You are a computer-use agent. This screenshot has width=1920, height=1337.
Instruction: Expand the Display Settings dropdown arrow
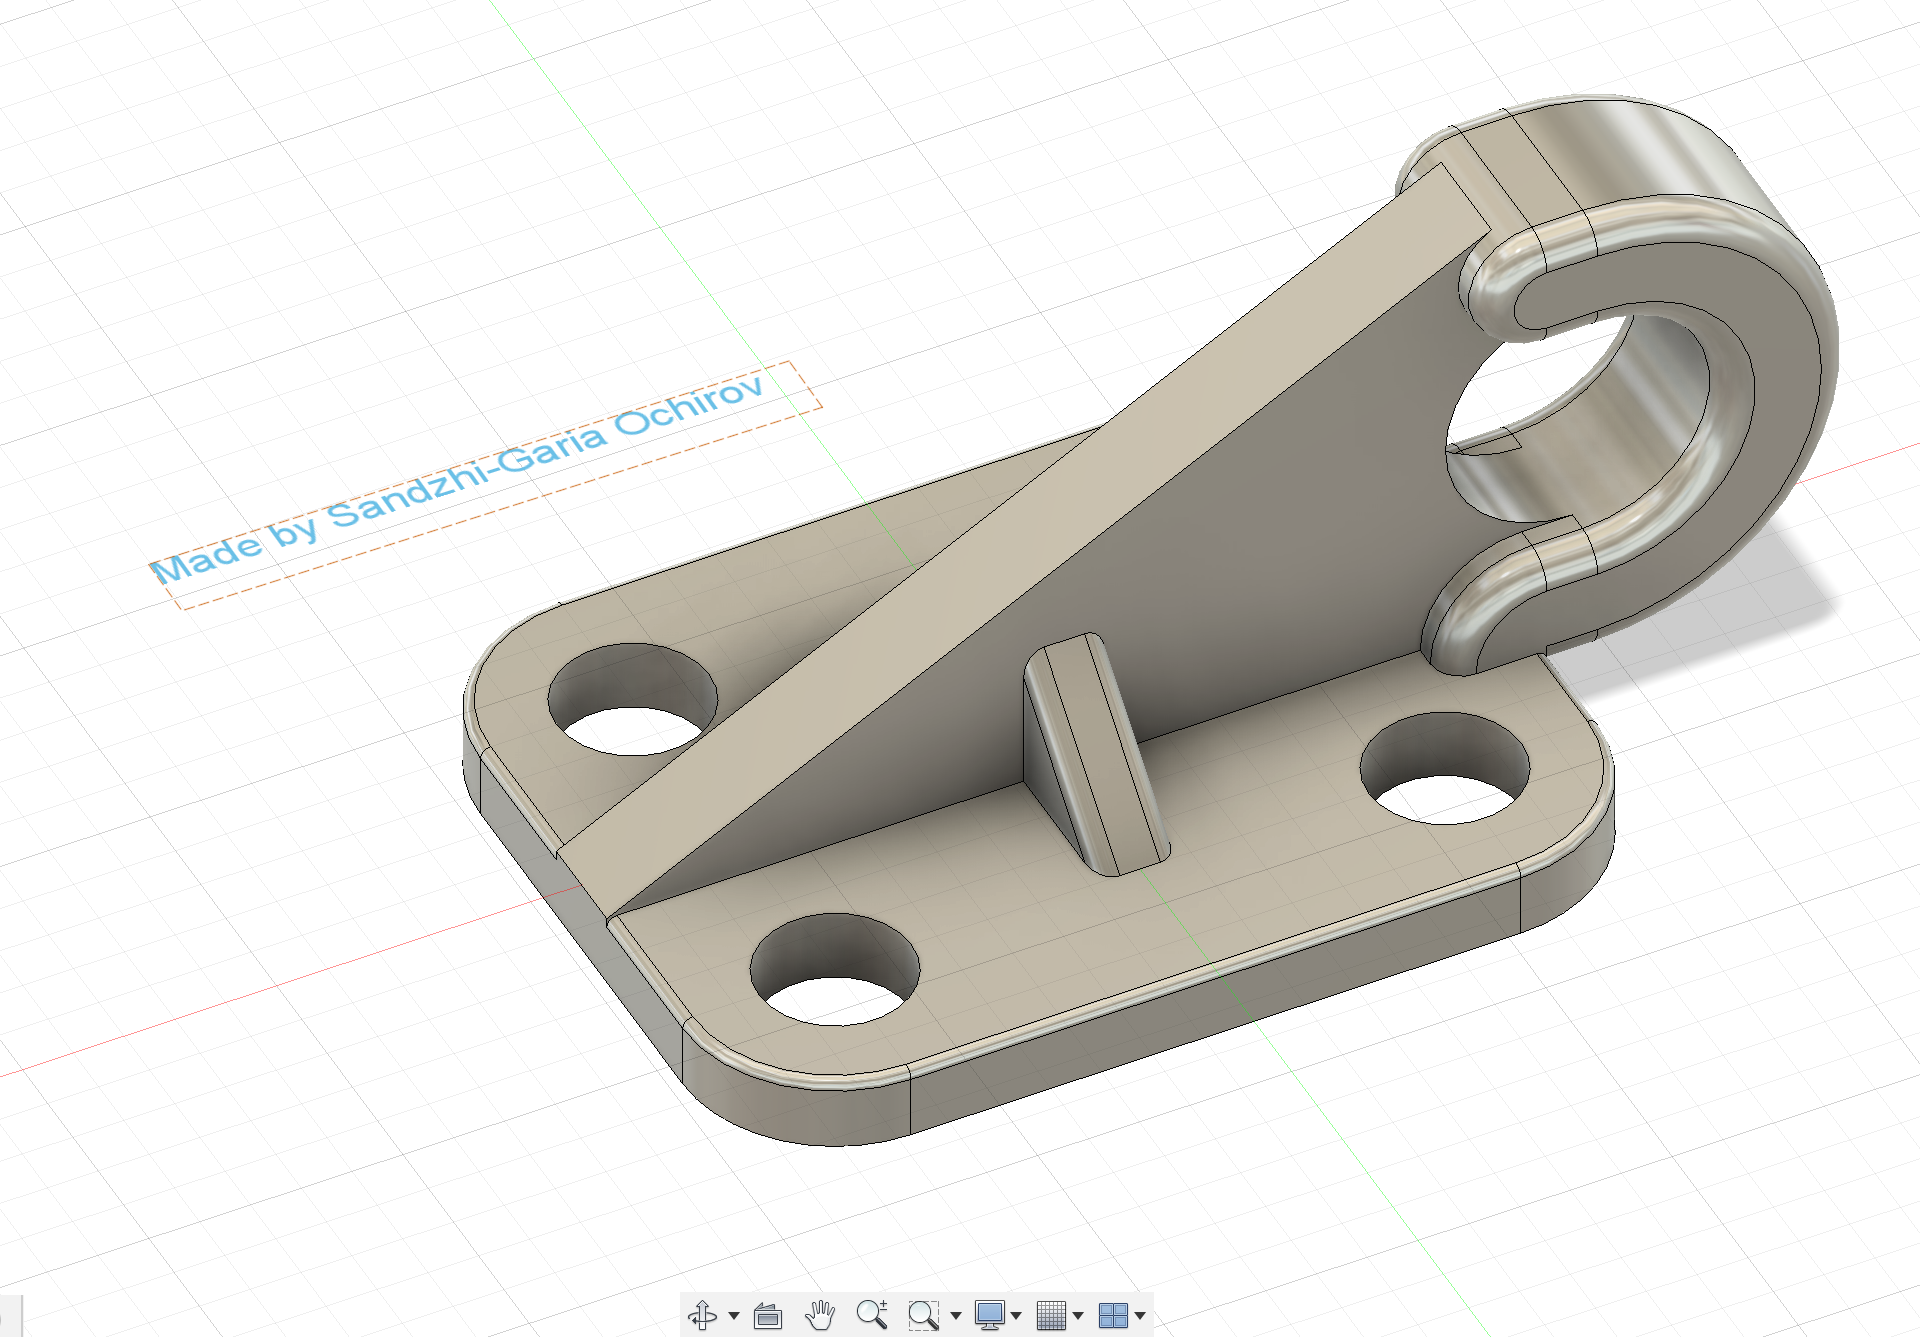pos(1017,1316)
